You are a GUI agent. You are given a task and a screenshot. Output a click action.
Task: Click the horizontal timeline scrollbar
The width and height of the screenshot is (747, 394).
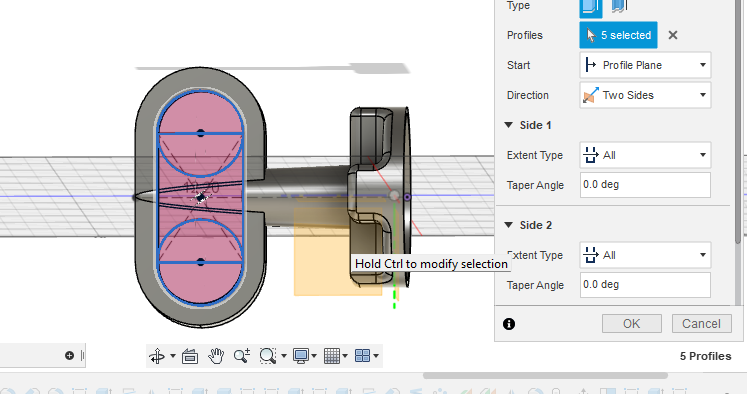click(x=545, y=376)
